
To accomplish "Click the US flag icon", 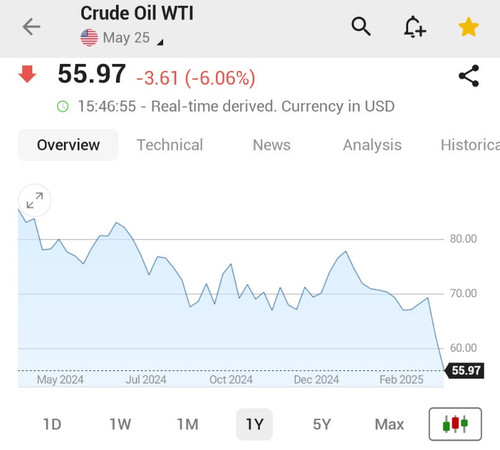I will pos(89,38).
